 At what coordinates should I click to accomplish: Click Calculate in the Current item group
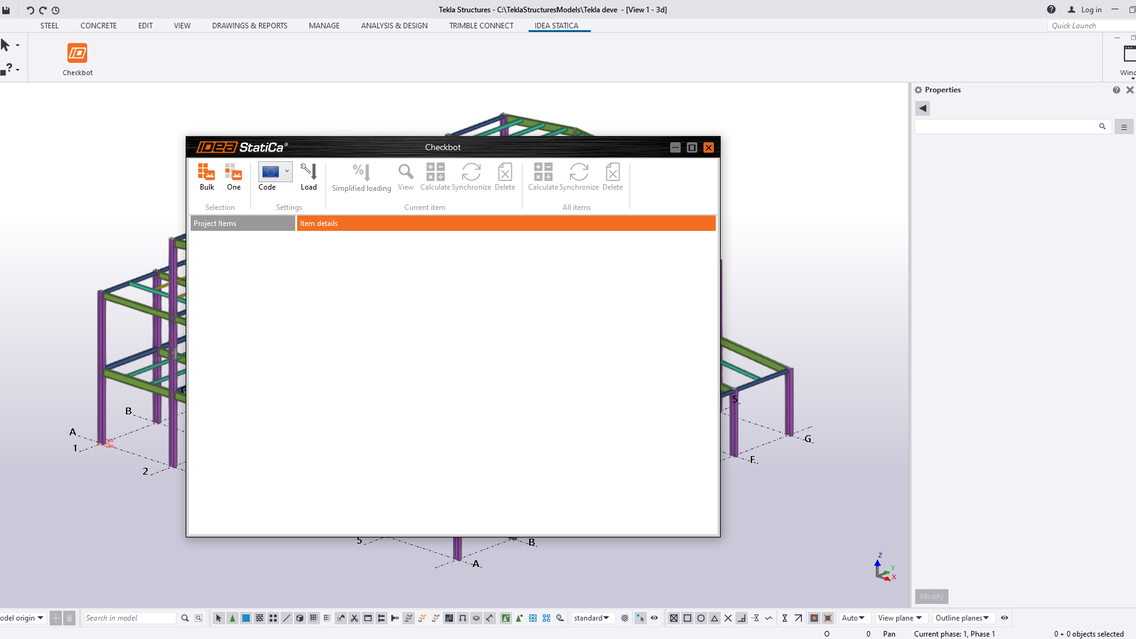pos(435,177)
